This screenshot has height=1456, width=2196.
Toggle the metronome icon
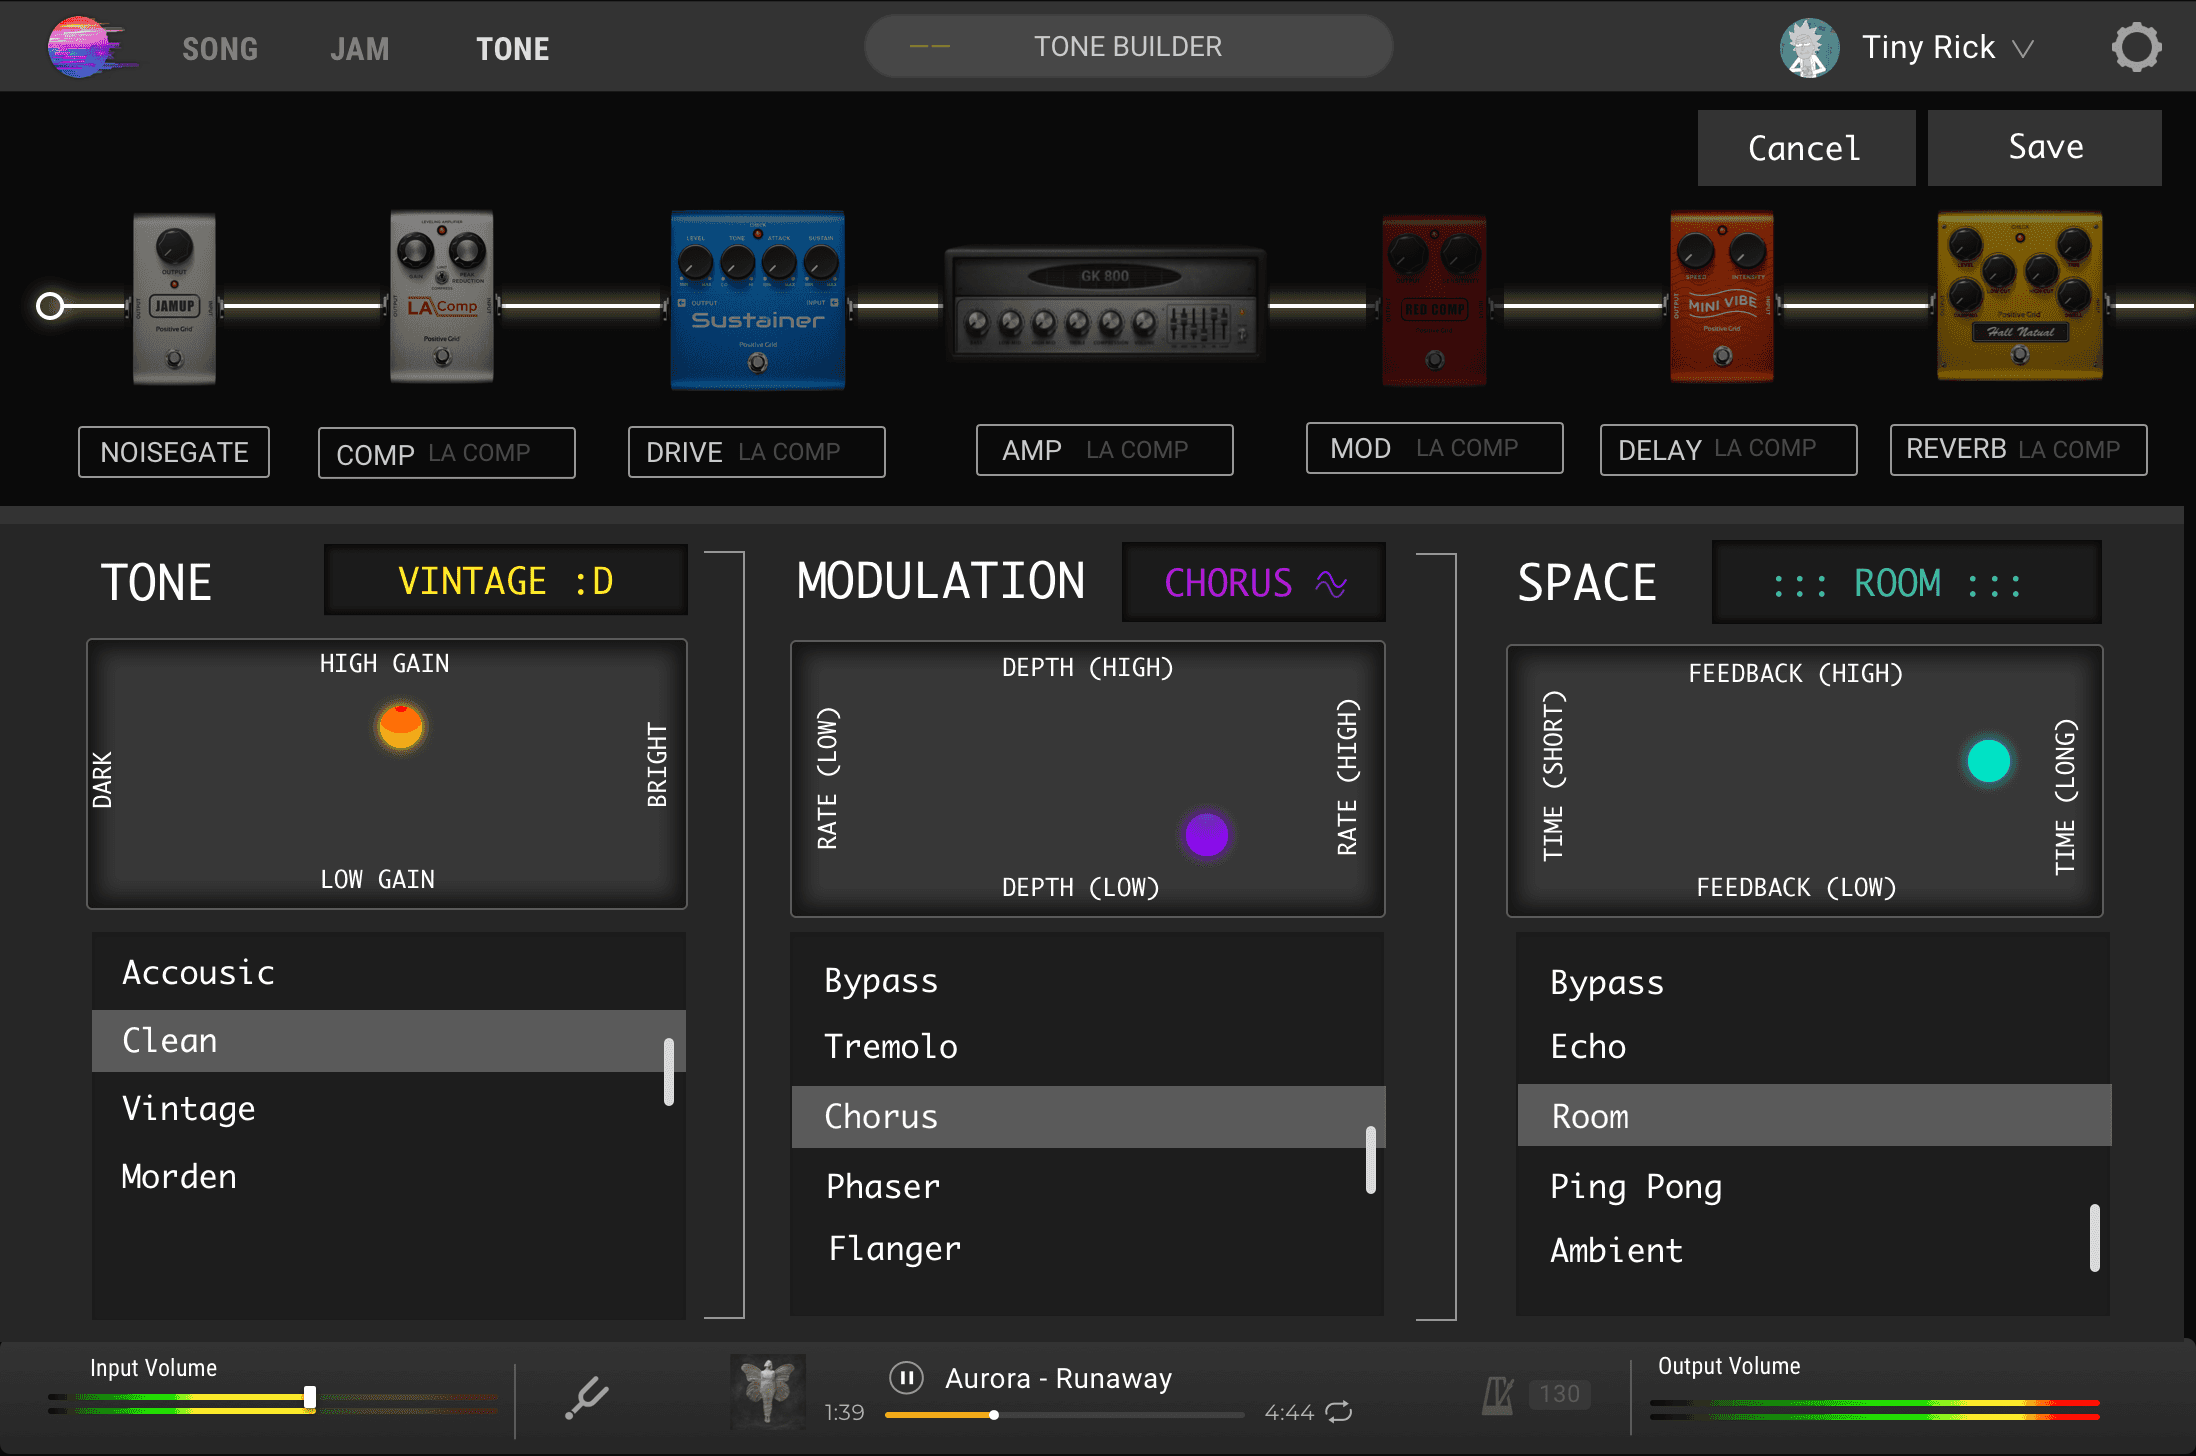tap(1498, 1395)
